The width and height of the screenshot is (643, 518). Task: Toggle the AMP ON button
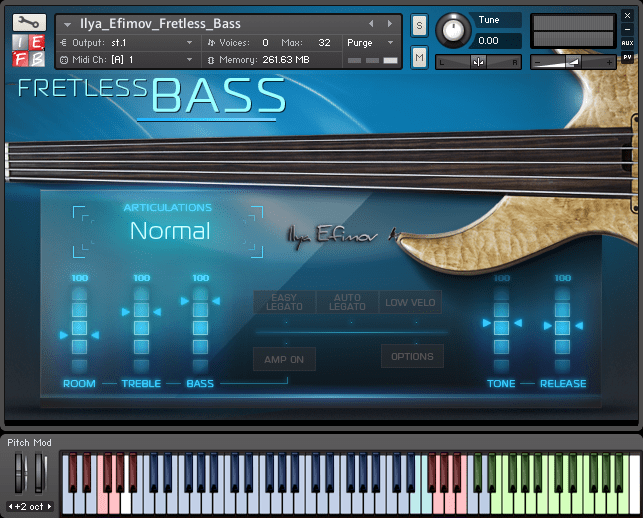(x=284, y=359)
